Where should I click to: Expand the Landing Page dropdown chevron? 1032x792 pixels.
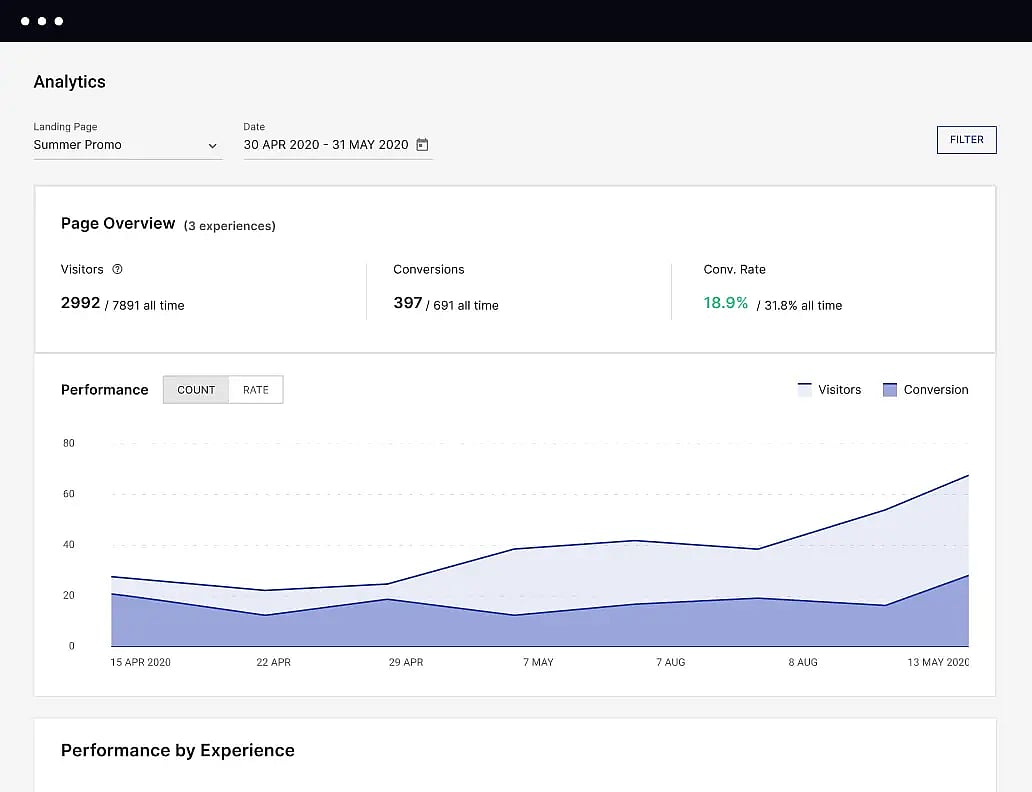[x=212, y=146]
